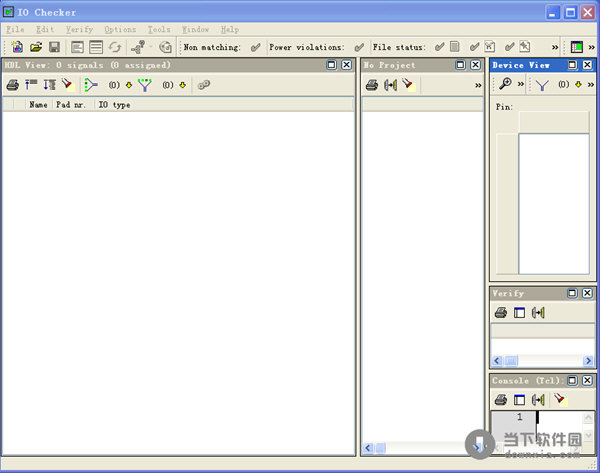The height and width of the screenshot is (473, 600).
Task: Create a new project from main toolbar
Action: 17,47
